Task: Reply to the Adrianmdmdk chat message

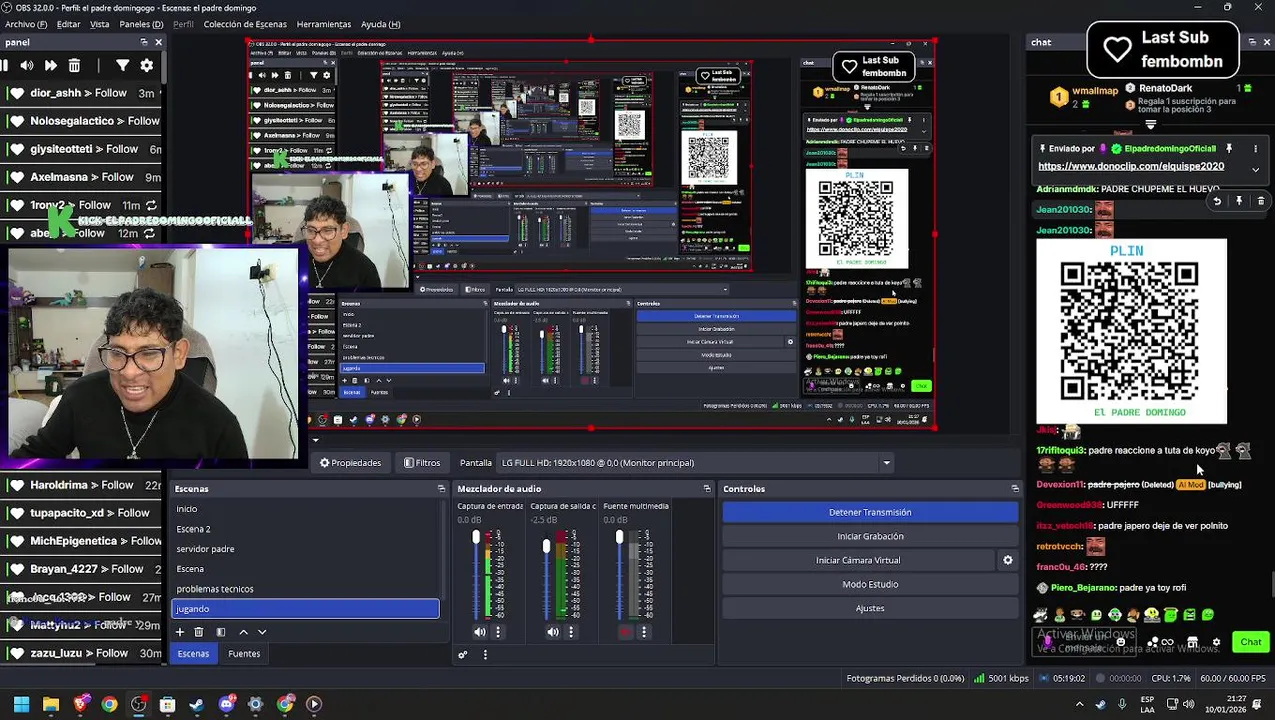Action: pos(1217,201)
